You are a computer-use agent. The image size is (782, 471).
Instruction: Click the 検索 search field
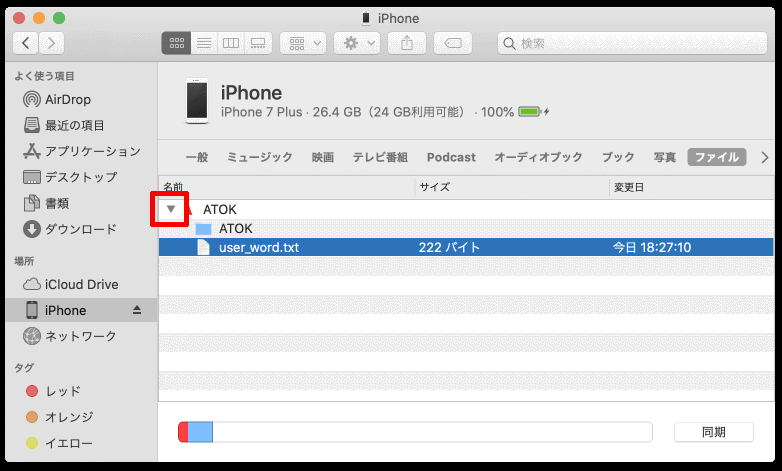point(630,43)
